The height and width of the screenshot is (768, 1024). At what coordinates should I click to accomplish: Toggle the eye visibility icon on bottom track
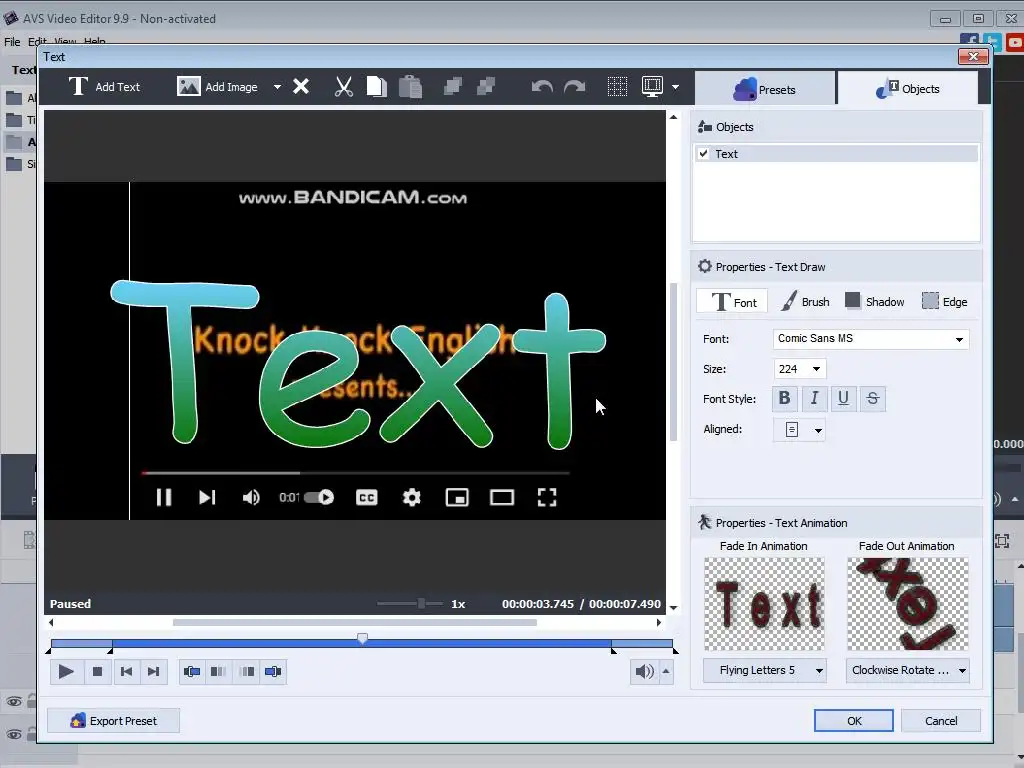[14, 734]
